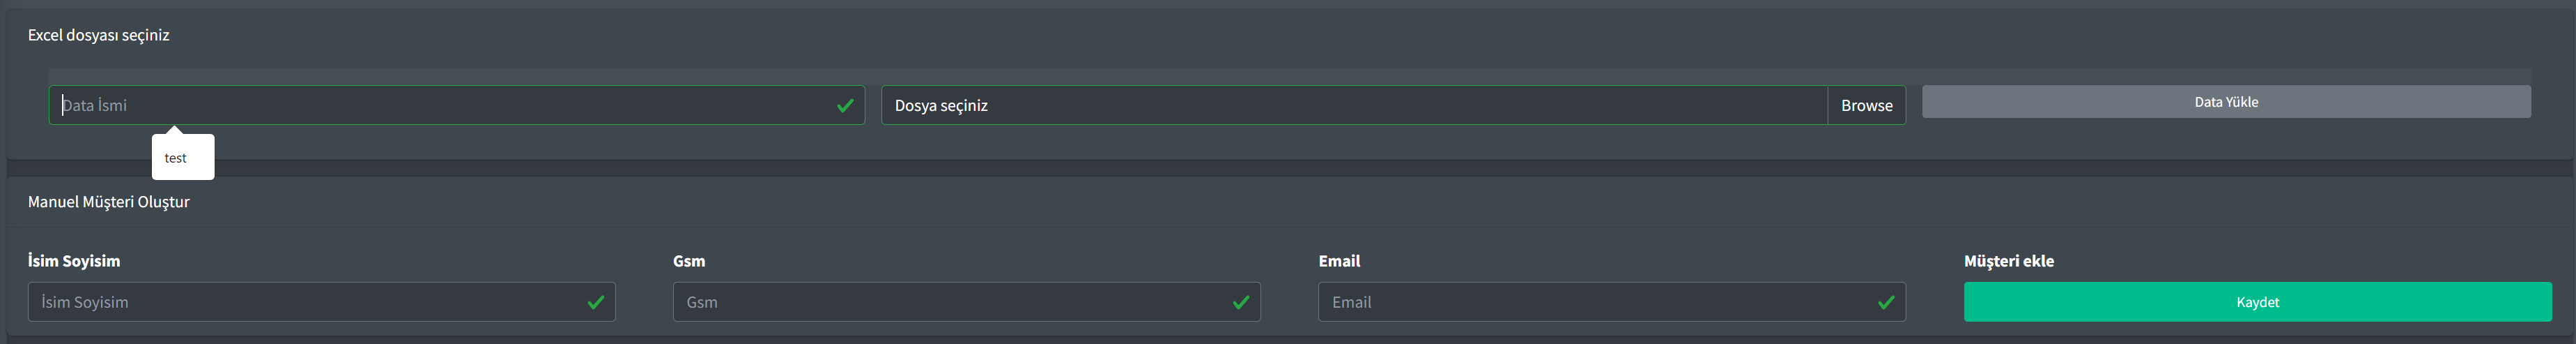
Task: Click the validation checkmark in İsim Soyisim field
Action: tap(596, 302)
